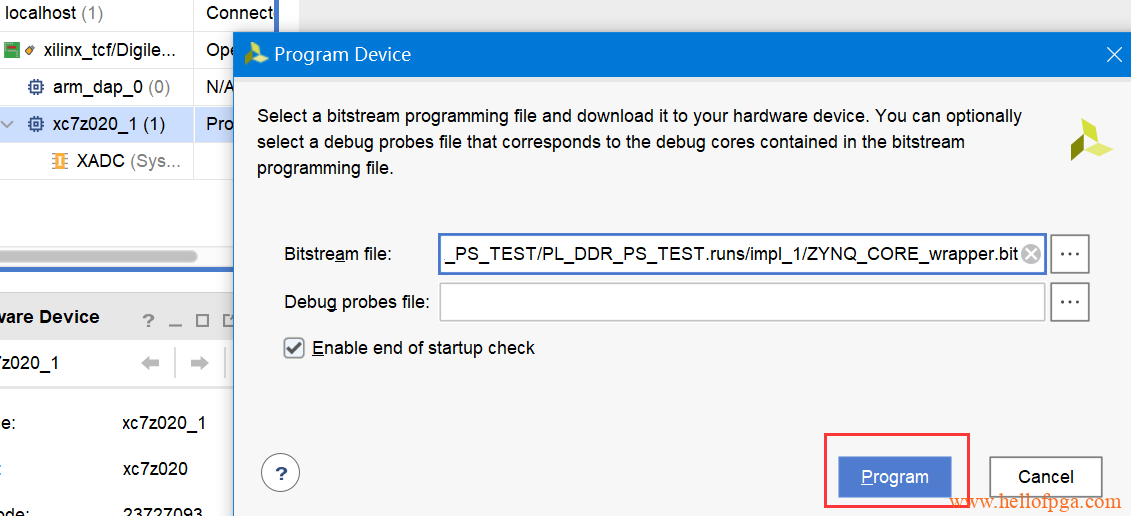
Task: Click the Program button
Action: tap(895, 477)
